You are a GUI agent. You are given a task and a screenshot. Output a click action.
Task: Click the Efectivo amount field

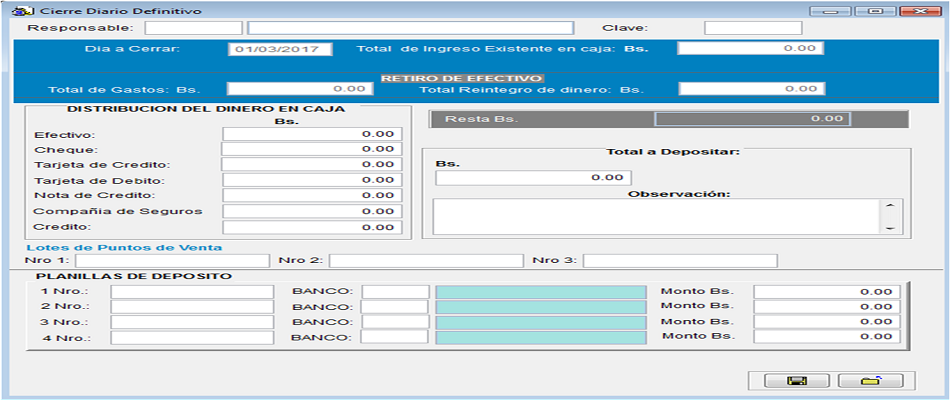click(311, 134)
